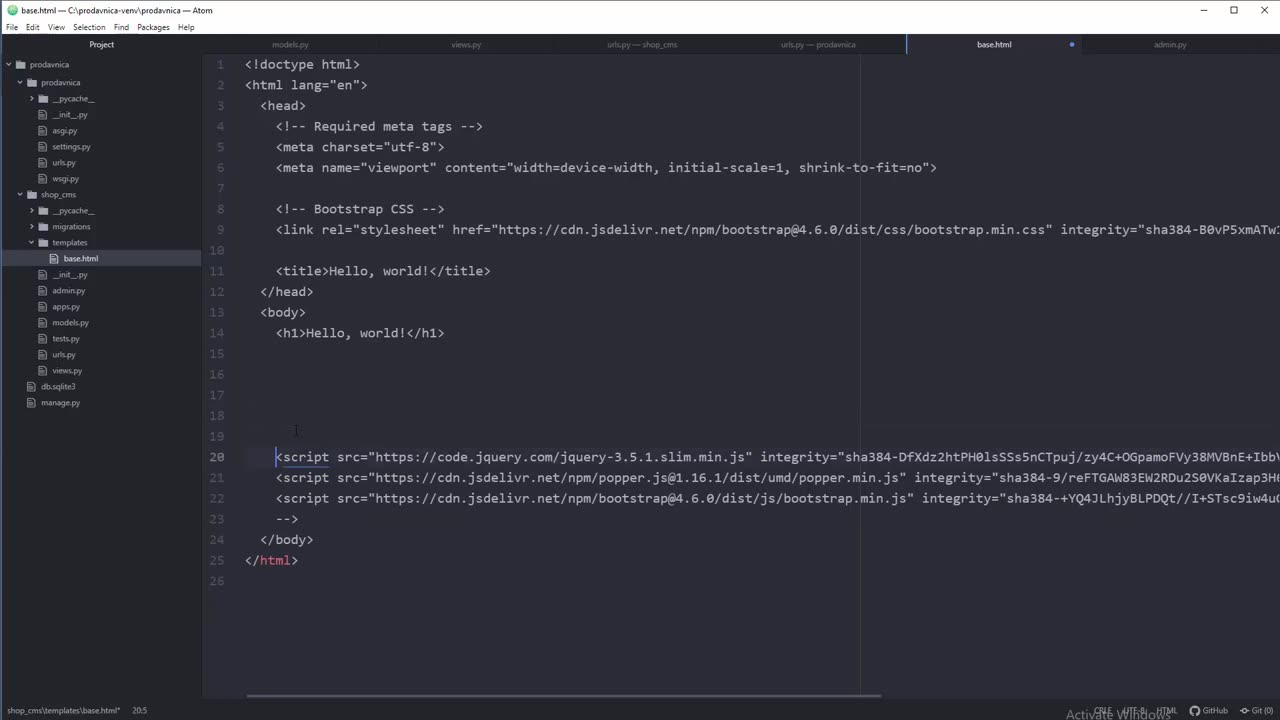Click the closing </body> tag line
The height and width of the screenshot is (720, 1280).
287,540
